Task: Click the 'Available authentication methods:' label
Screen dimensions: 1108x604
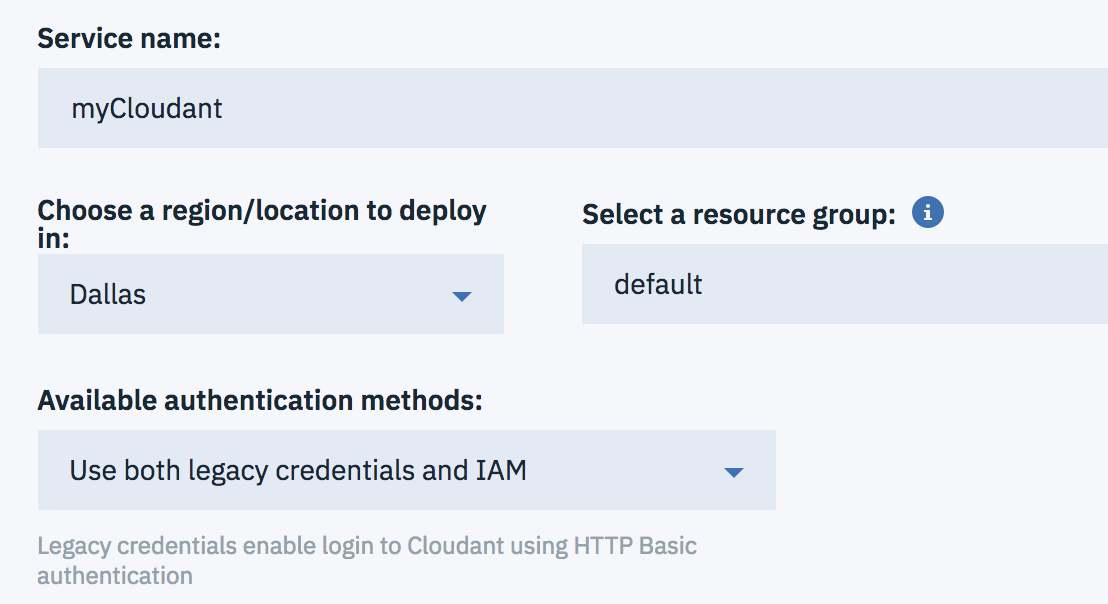Action: [260, 401]
